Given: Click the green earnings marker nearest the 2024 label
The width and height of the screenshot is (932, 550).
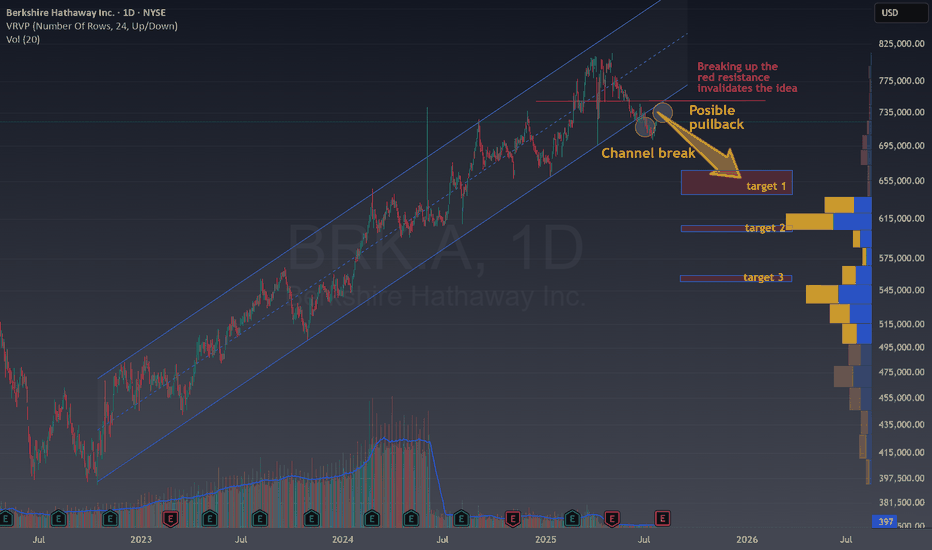Looking at the screenshot, I should pyautogui.click(x=371, y=518).
